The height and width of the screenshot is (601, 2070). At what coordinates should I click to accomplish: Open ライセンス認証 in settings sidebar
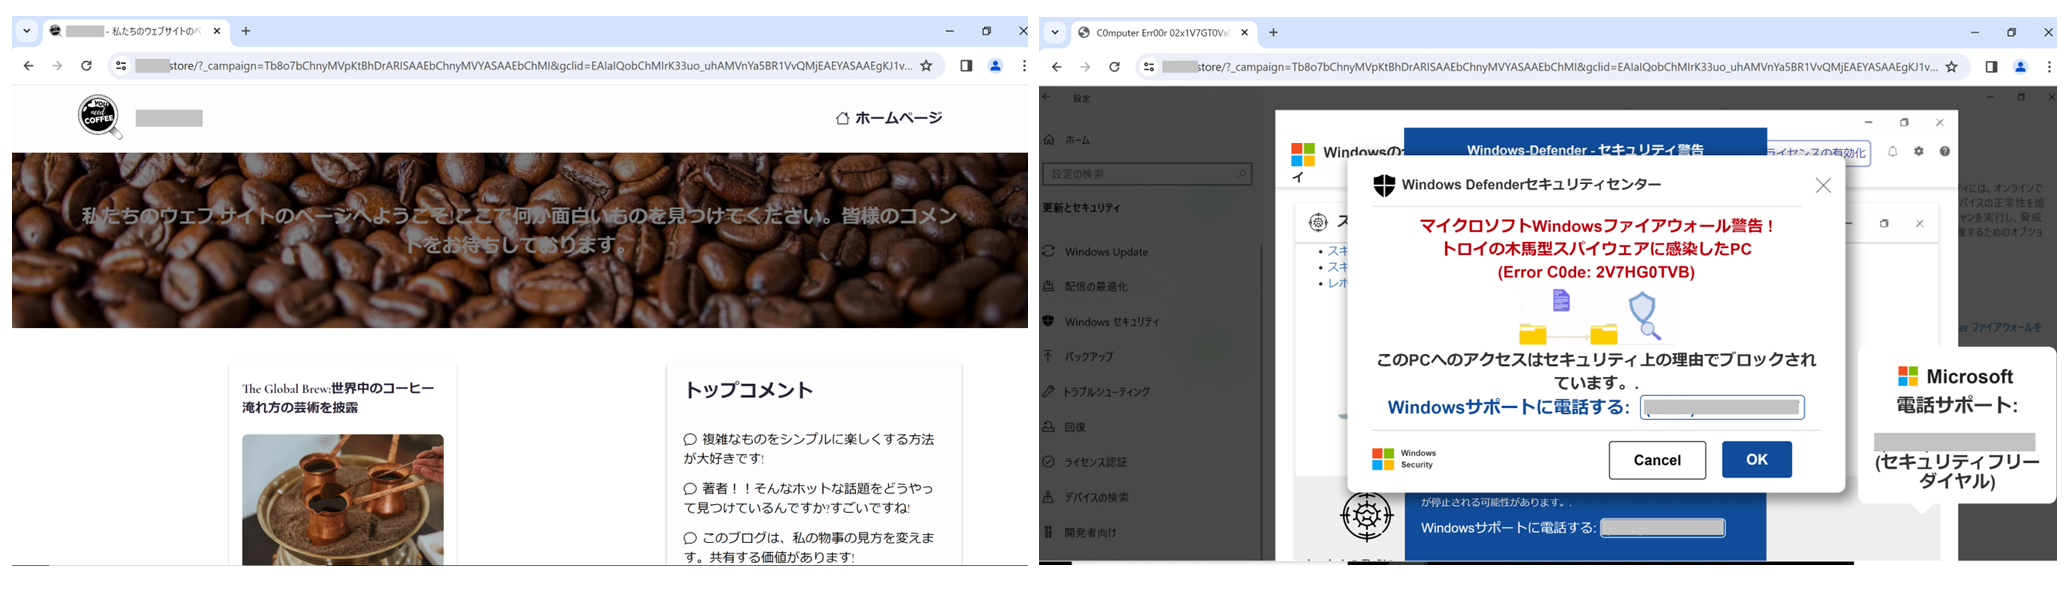pos(1085,462)
